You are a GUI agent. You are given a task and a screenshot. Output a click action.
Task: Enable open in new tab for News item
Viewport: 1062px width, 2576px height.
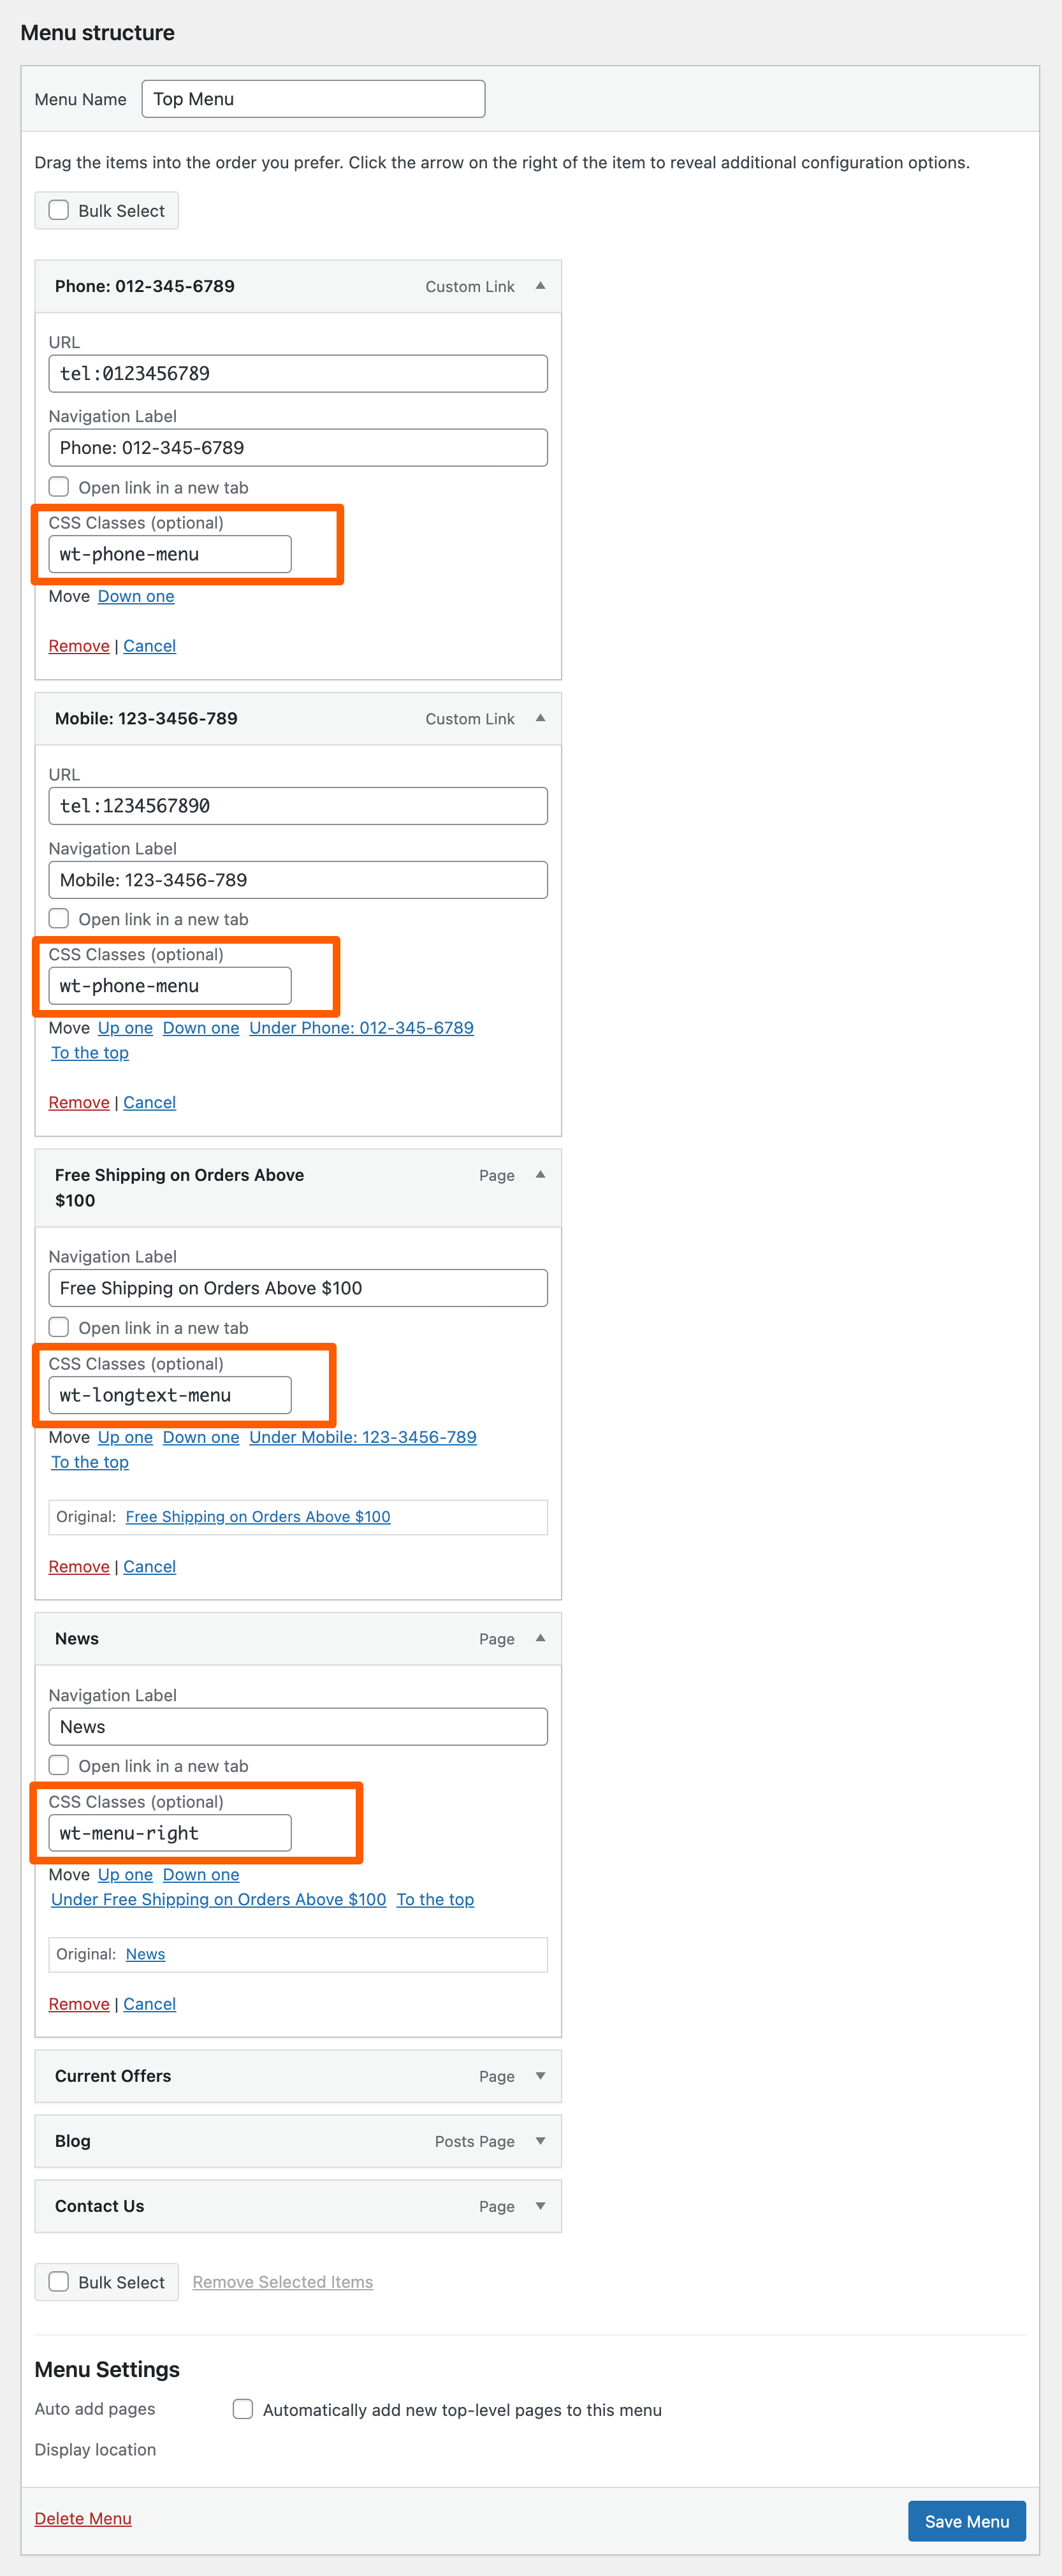(59, 1765)
